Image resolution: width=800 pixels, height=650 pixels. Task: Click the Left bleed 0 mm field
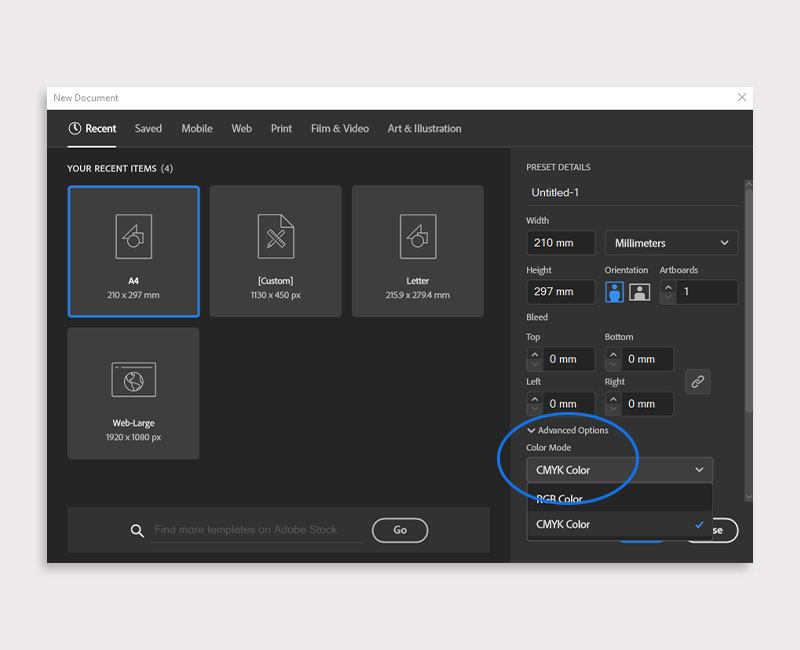pos(569,404)
